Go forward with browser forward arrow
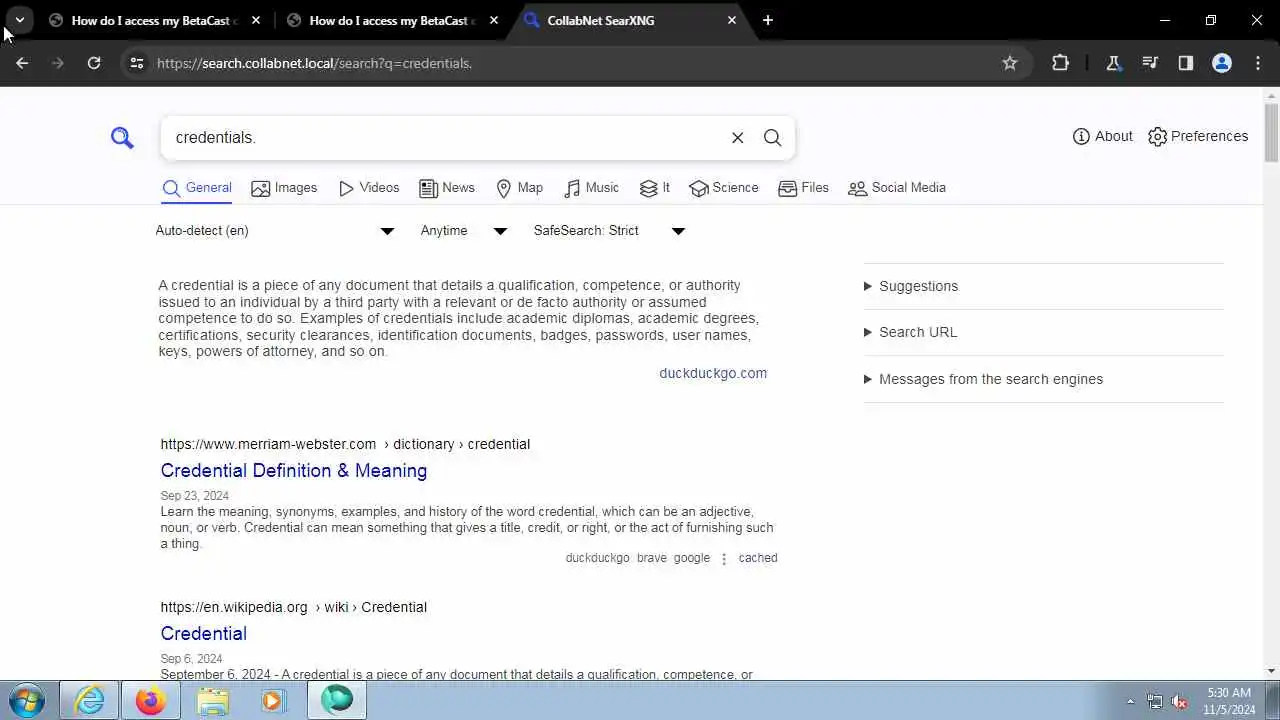This screenshot has width=1280, height=720. pos(58,63)
